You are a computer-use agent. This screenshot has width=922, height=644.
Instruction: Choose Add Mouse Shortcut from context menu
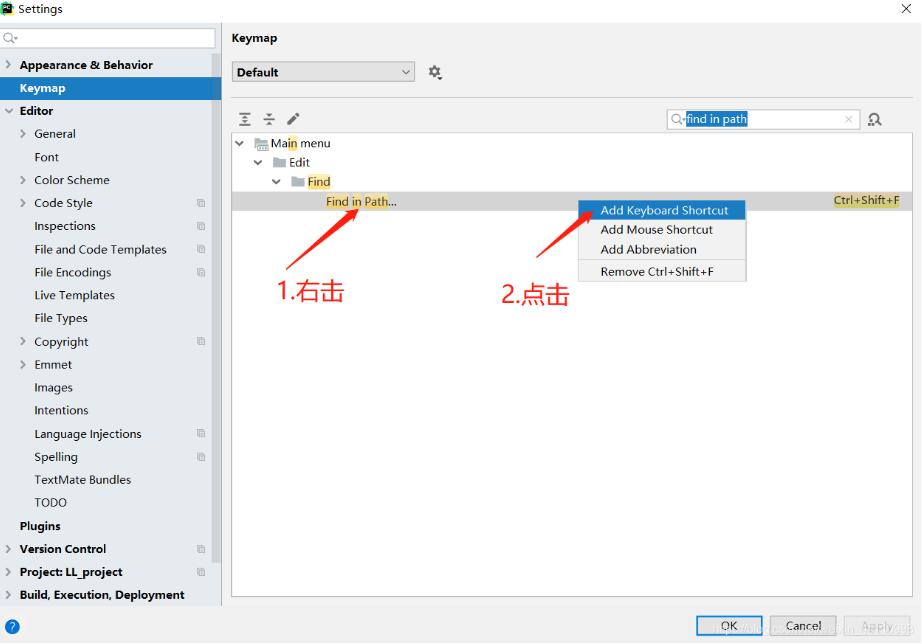pyautogui.click(x=662, y=230)
